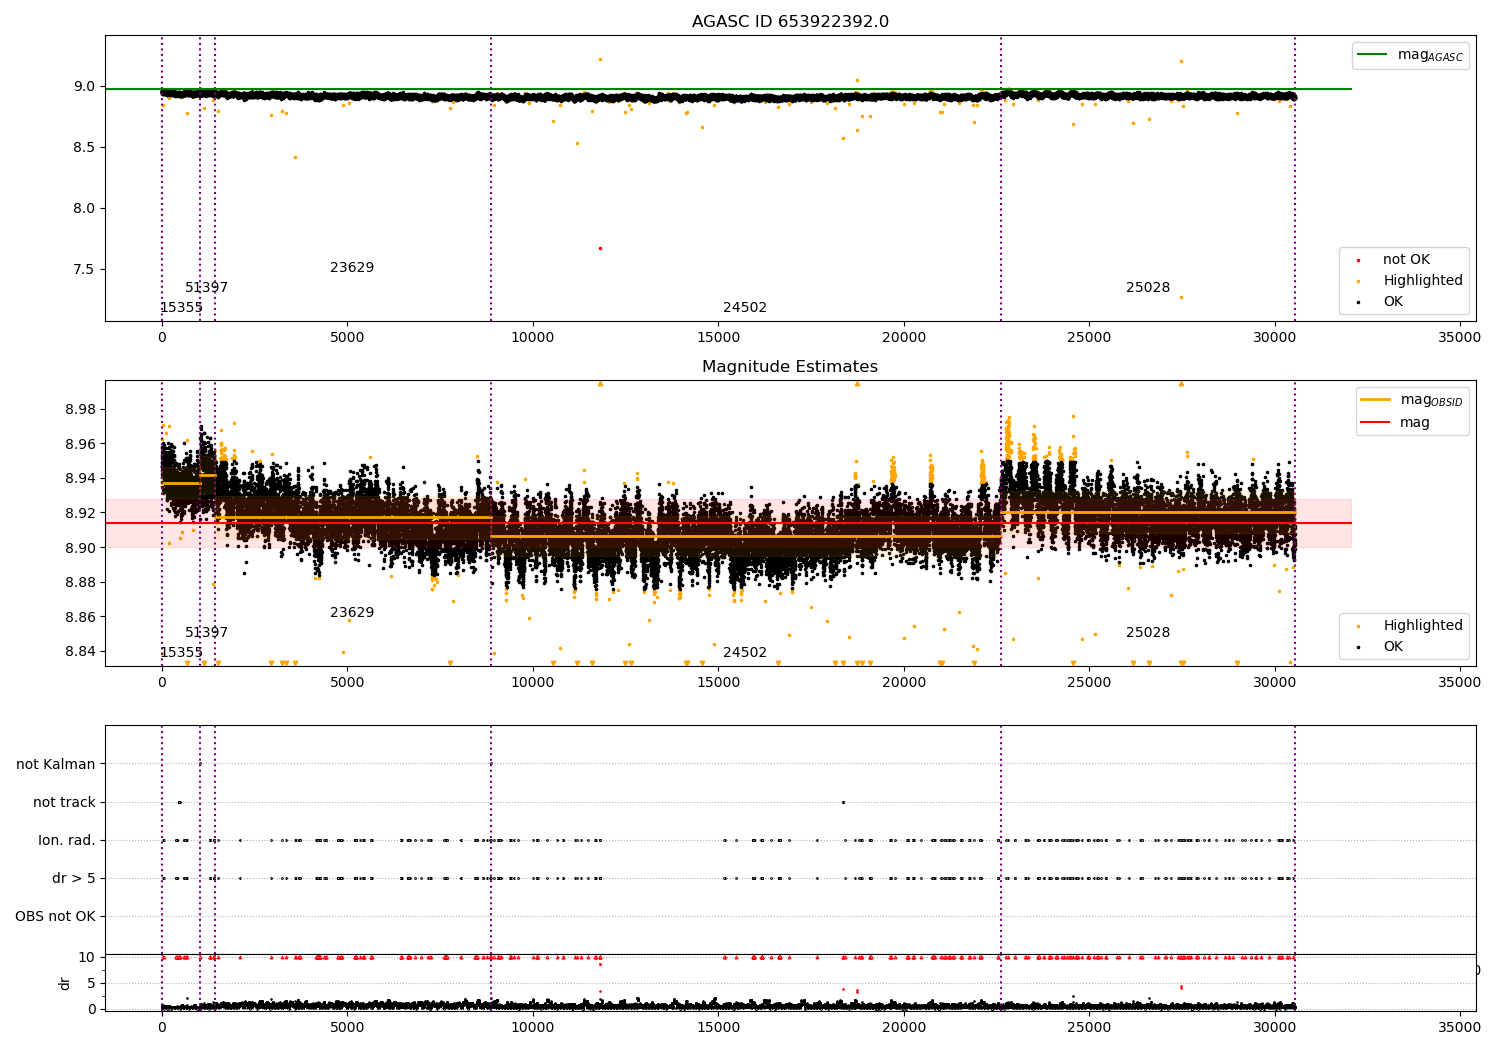Viewport: 1500px width, 1050px height.
Task: Click the 35000 x-axis tick of Magnitude Estimates plot
Action: 1459,683
